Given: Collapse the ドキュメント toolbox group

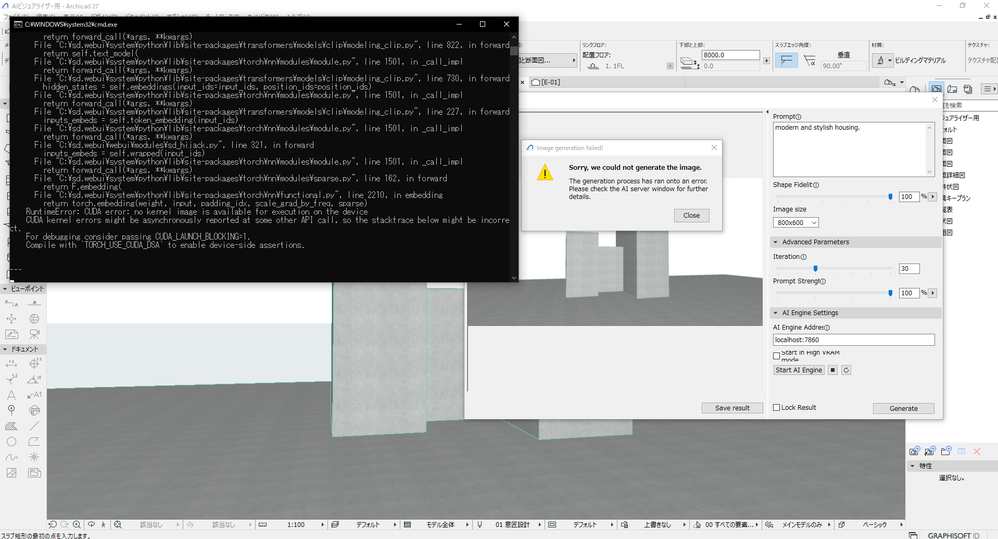Looking at the screenshot, I should (x=5, y=349).
